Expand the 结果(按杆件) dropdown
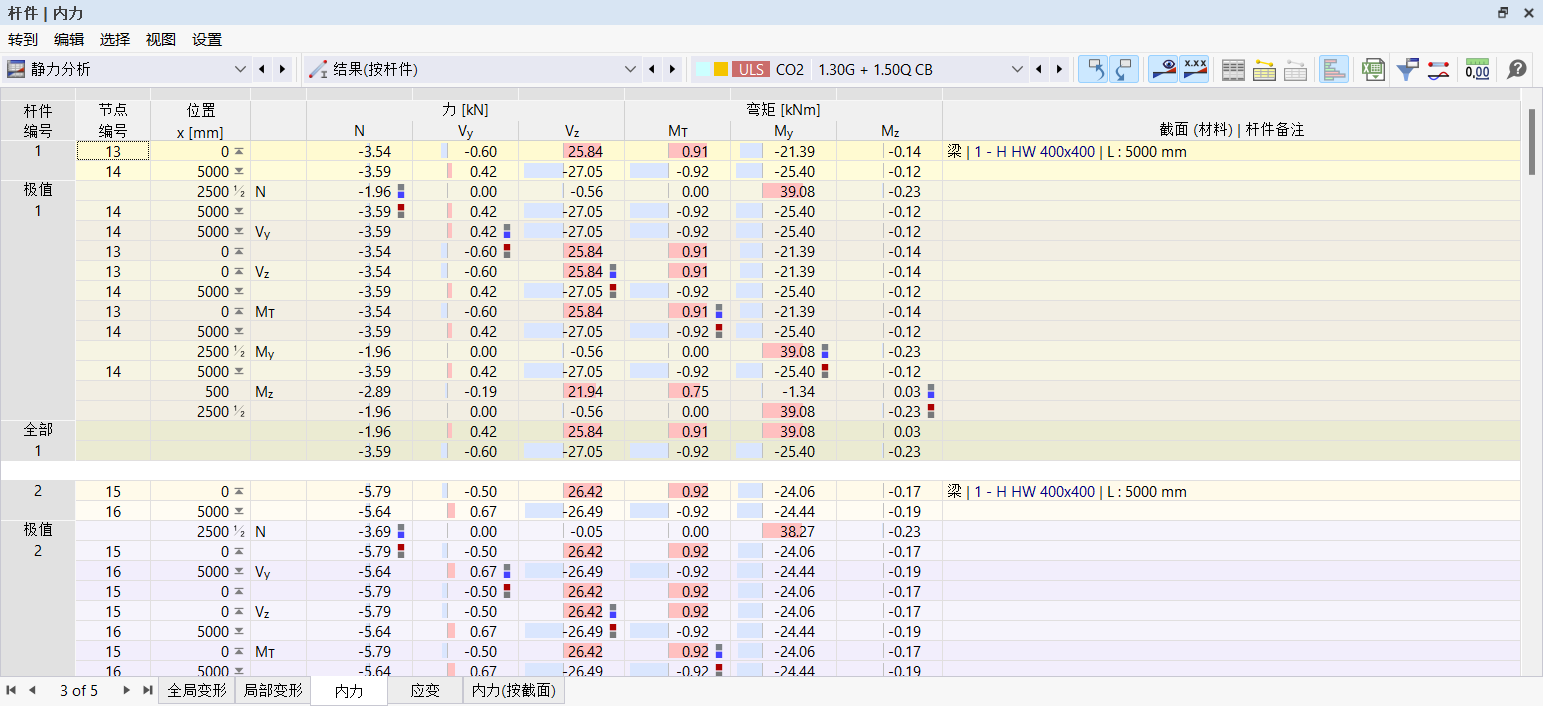 (630, 69)
